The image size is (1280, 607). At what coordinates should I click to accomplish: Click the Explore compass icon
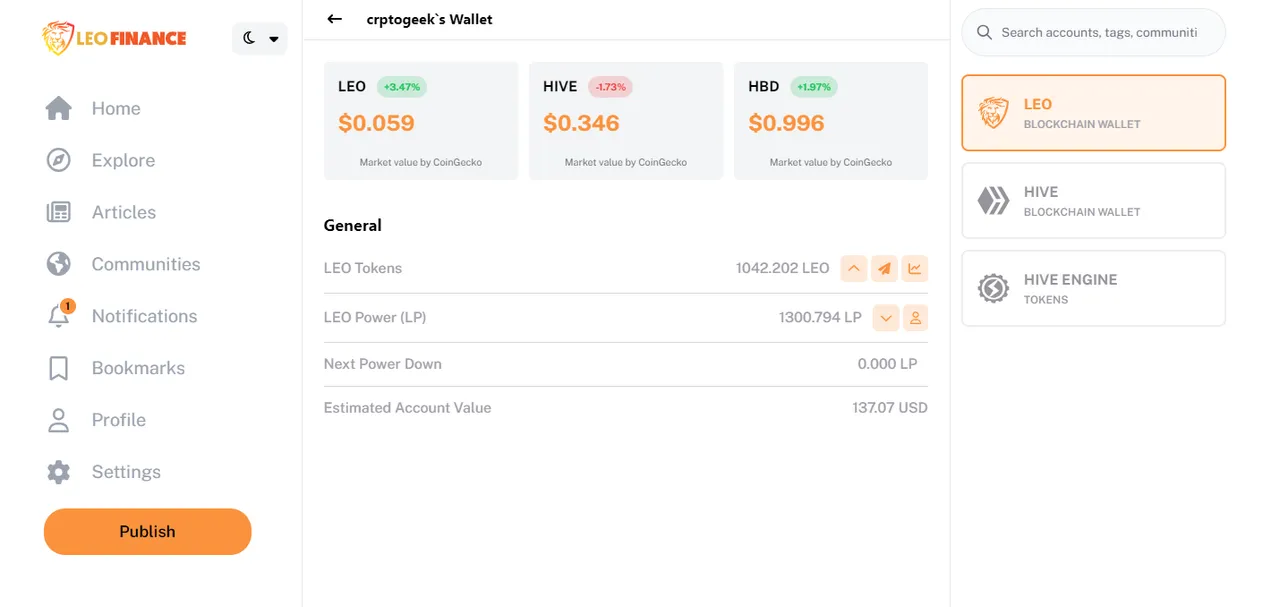(x=59, y=160)
